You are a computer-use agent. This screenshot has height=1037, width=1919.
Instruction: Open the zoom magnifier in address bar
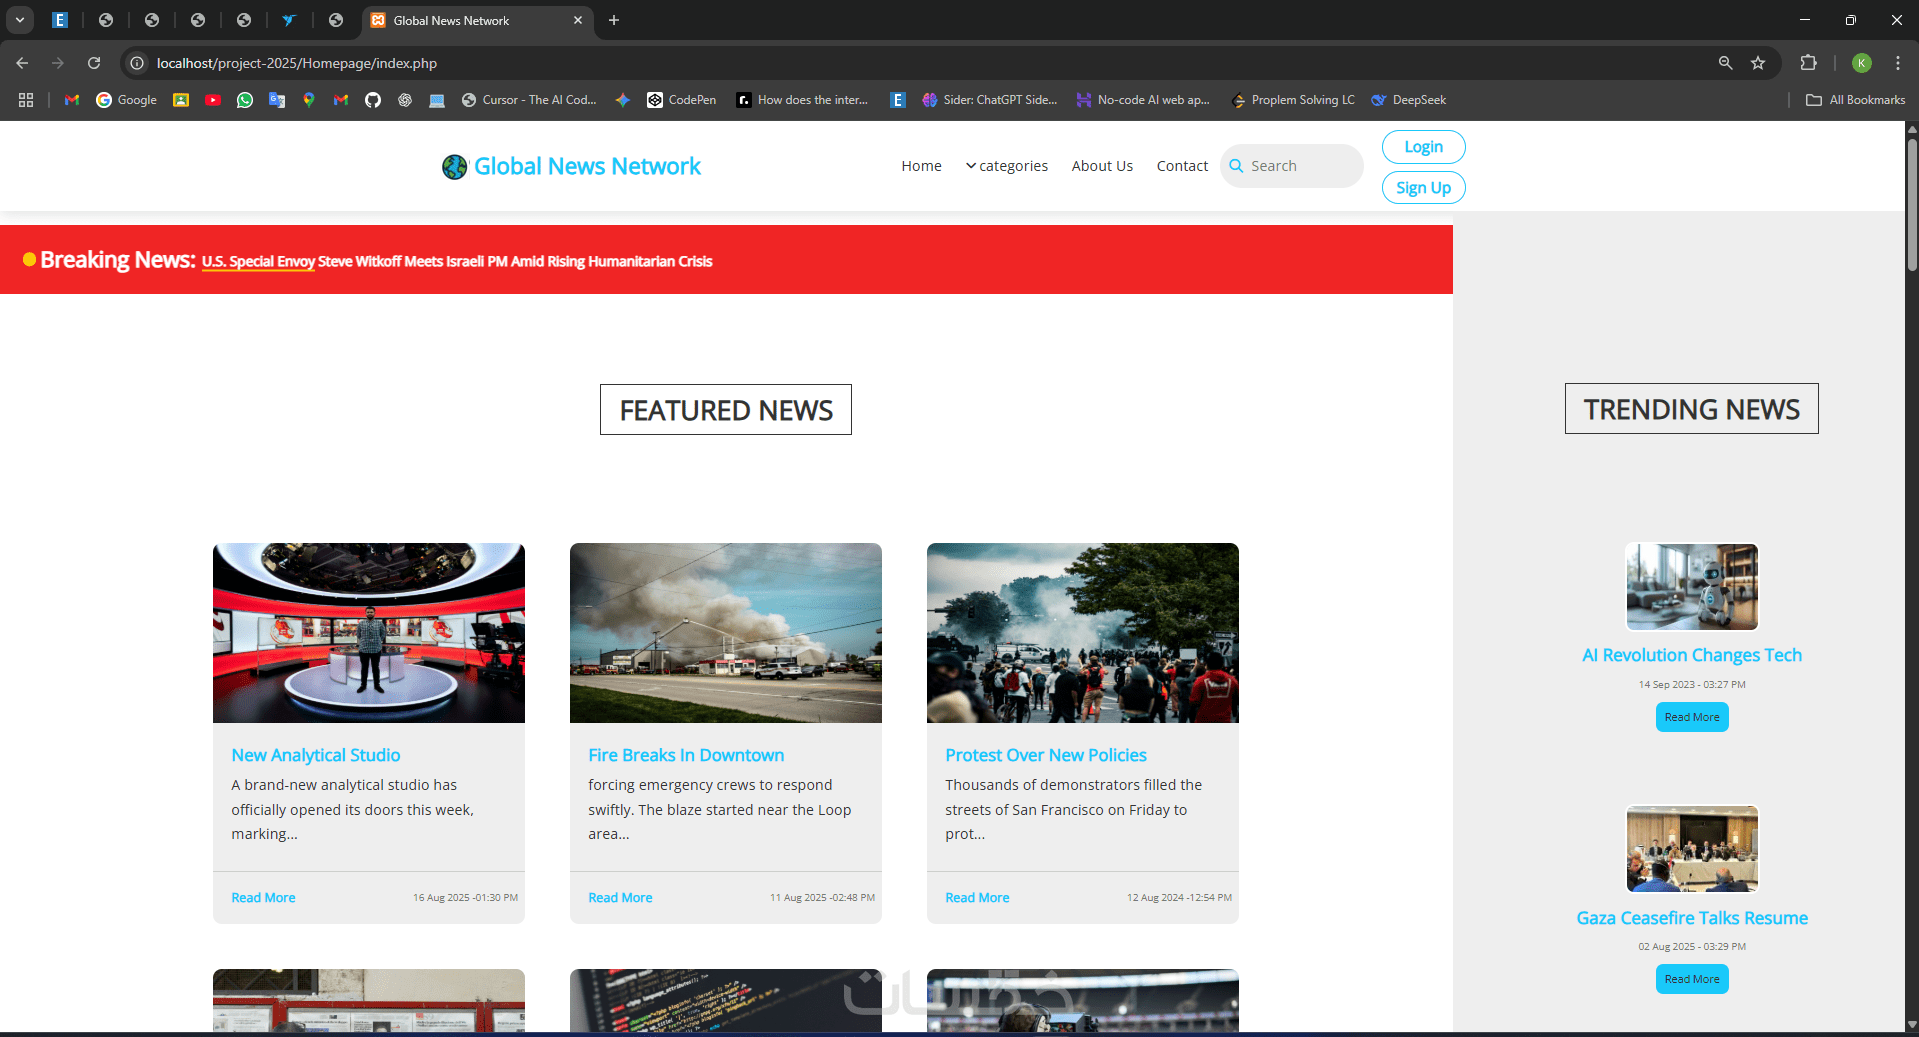click(x=1725, y=63)
